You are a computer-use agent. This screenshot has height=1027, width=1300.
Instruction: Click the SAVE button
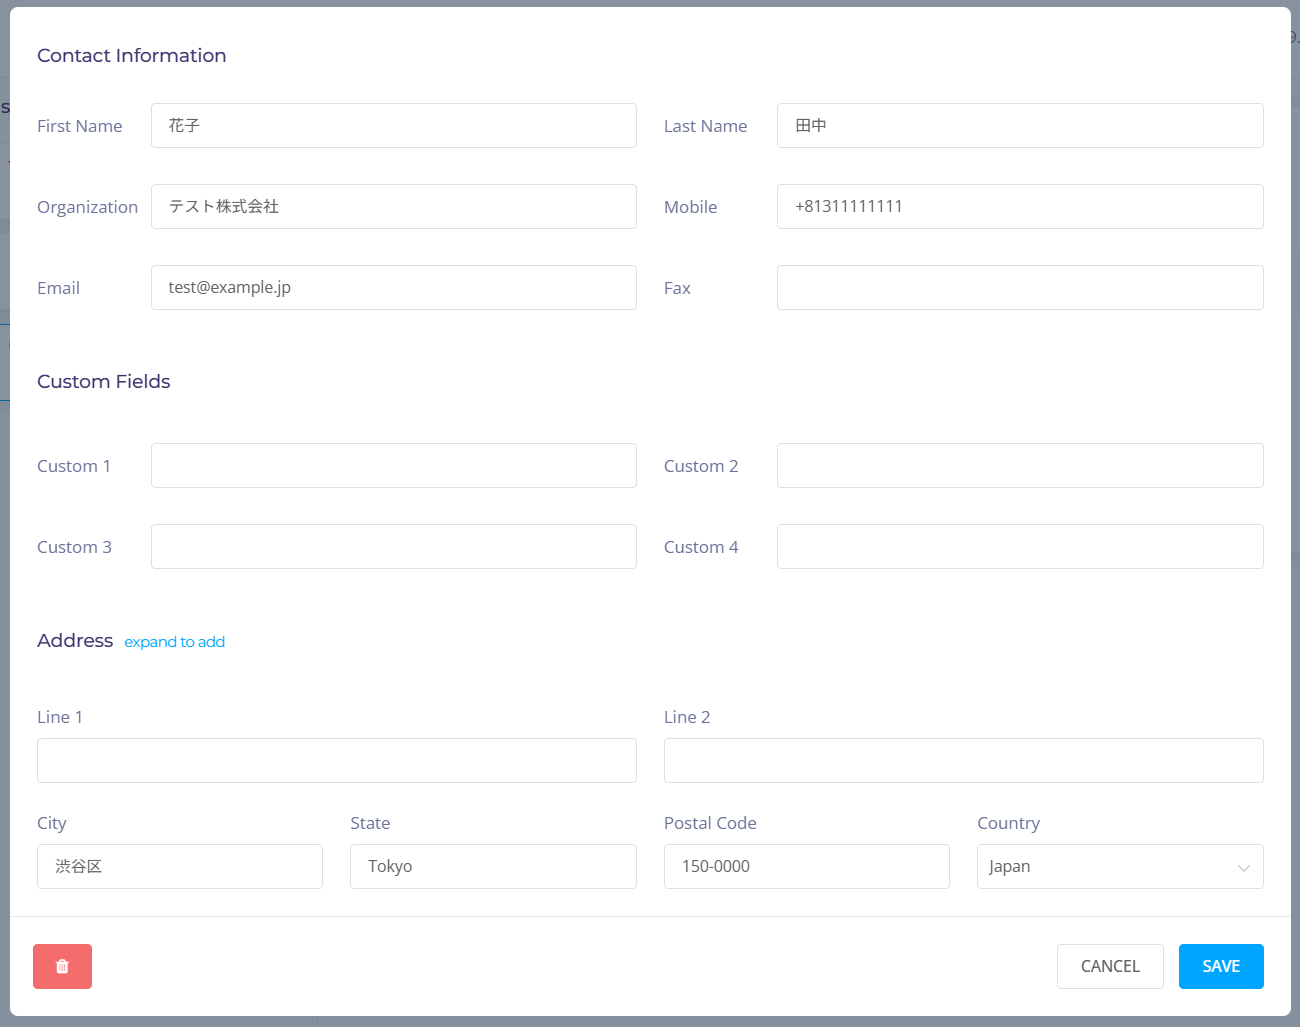coord(1221,966)
